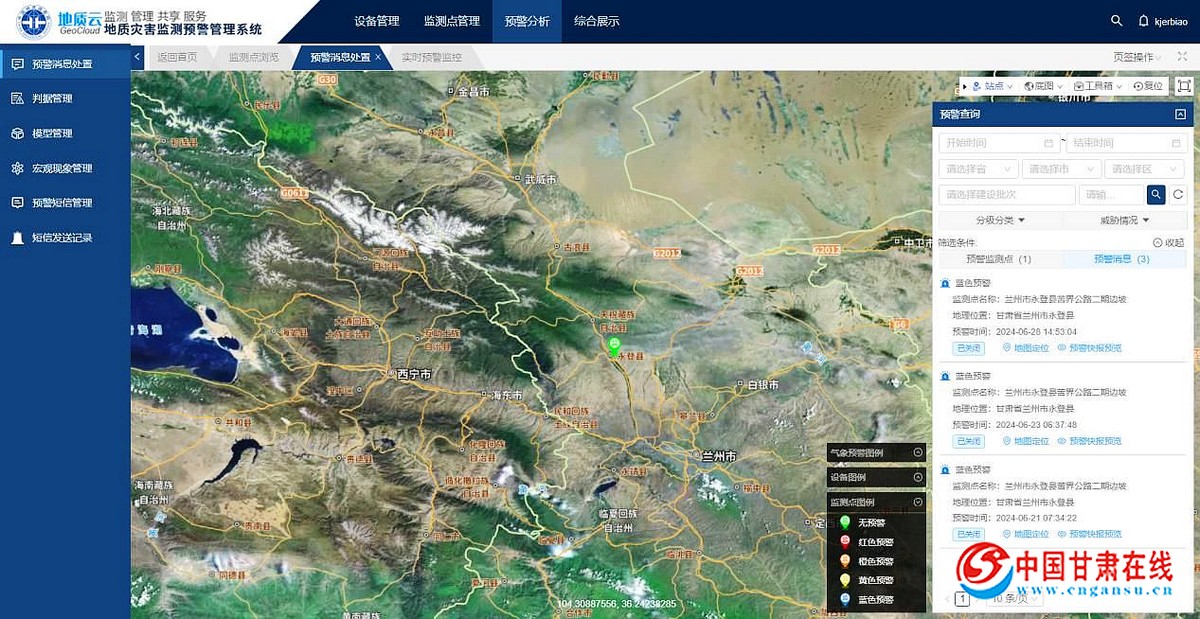The width and height of the screenshot is (1200, 619).
Task: Collapse filter conditions with 收起
Action: click(x=1168, y=242)
